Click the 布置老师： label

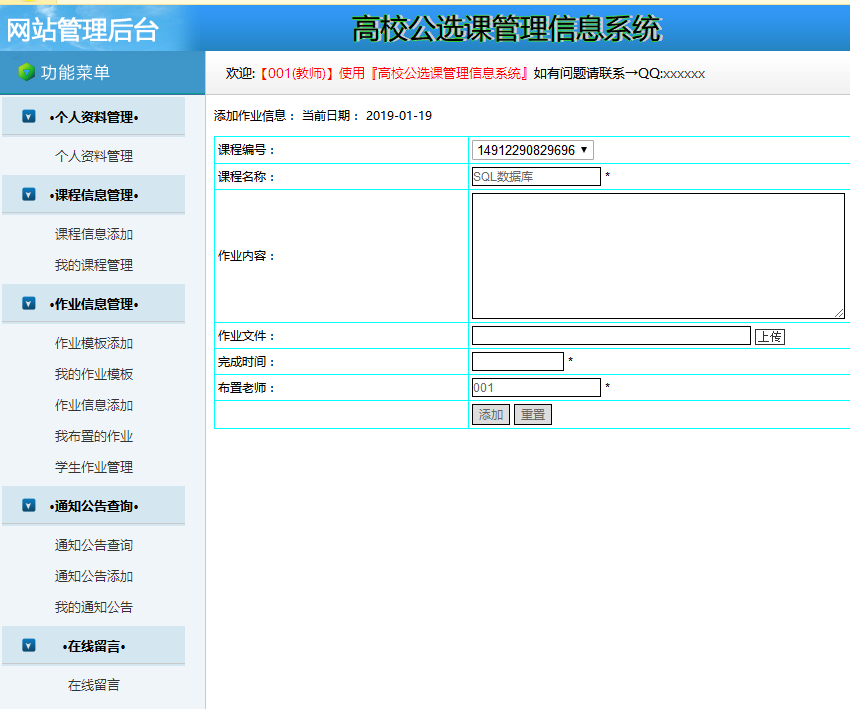click(246, 388)
